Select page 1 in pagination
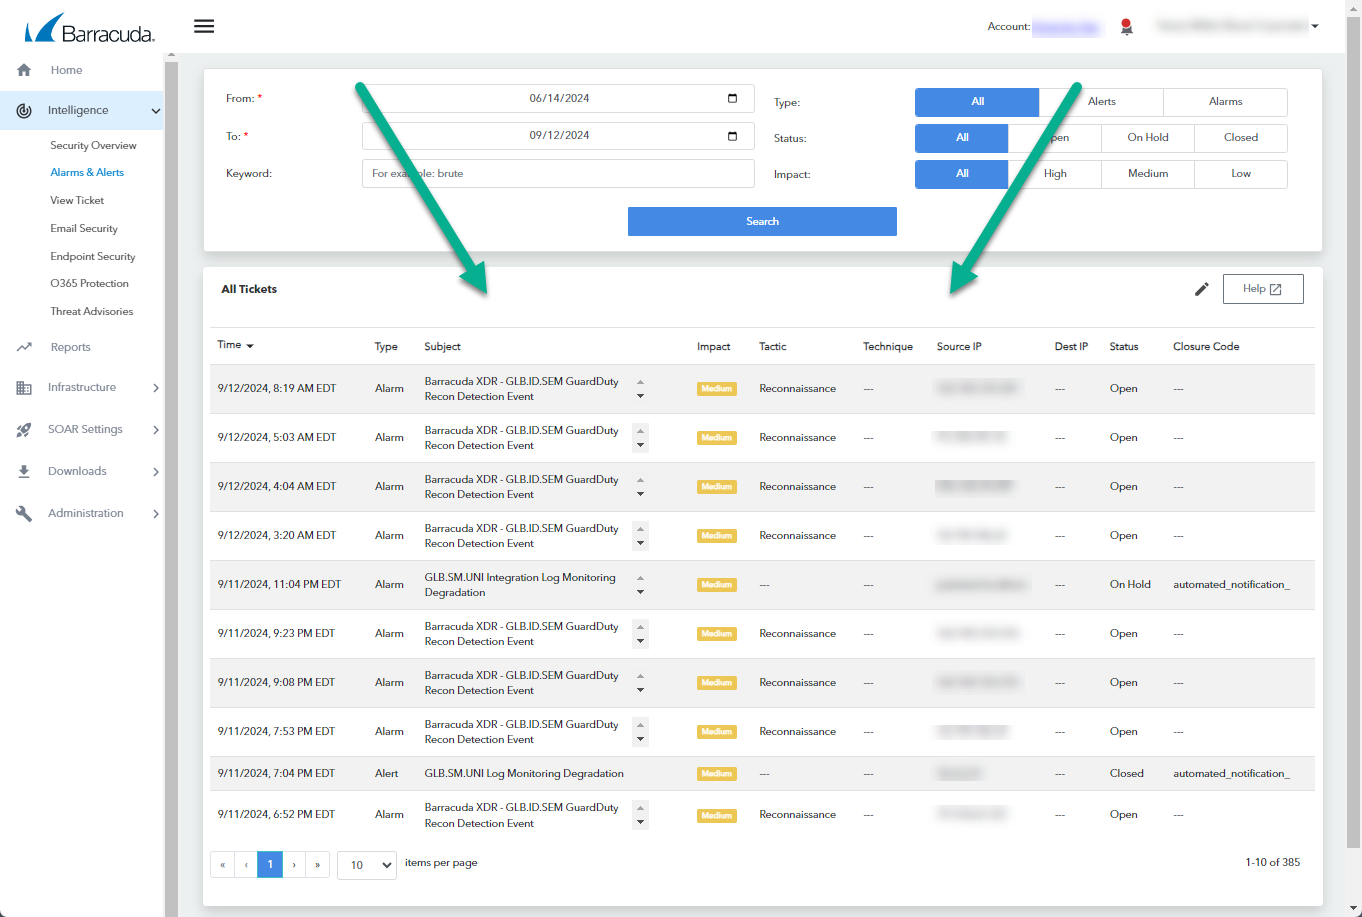The height and width of the screenshot is (917, 1362). pyautogui.click(x=270, y=865)
